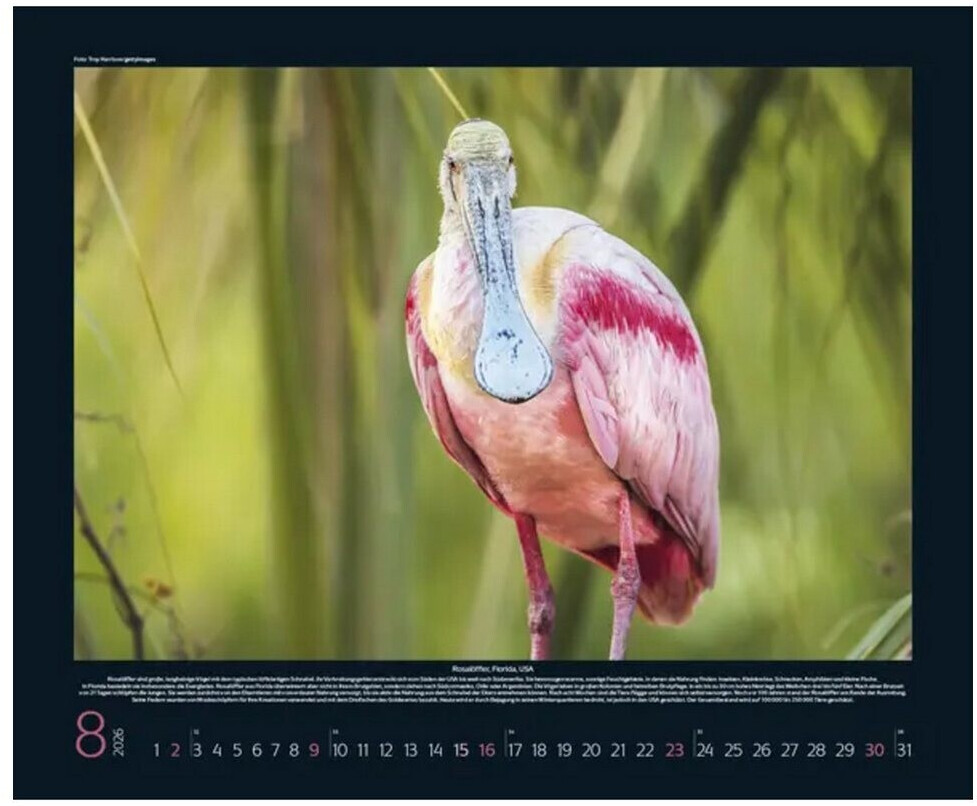Click the caption title Rosalöffler, Florida, USA

[x=492, y=668]
